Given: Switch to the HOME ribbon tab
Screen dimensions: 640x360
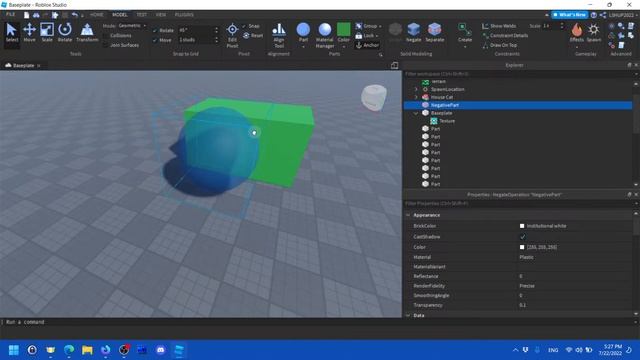Looking at the screenshot, I should [97, 15].
